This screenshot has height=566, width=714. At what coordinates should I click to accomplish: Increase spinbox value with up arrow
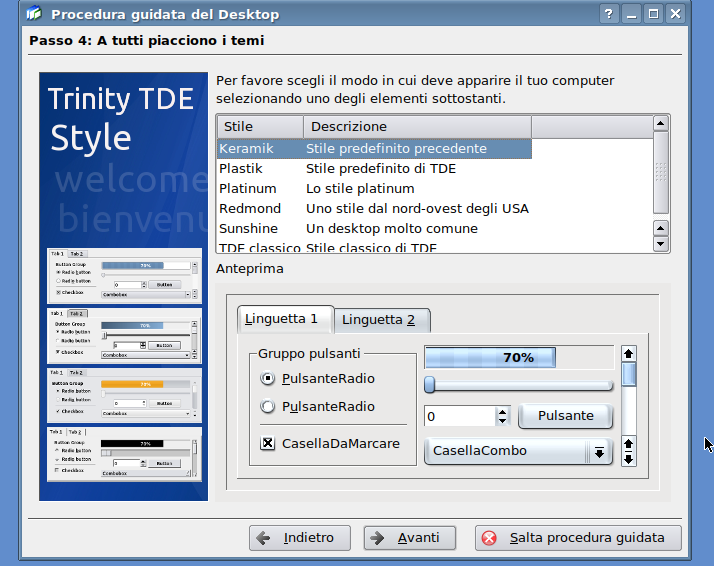502,411
